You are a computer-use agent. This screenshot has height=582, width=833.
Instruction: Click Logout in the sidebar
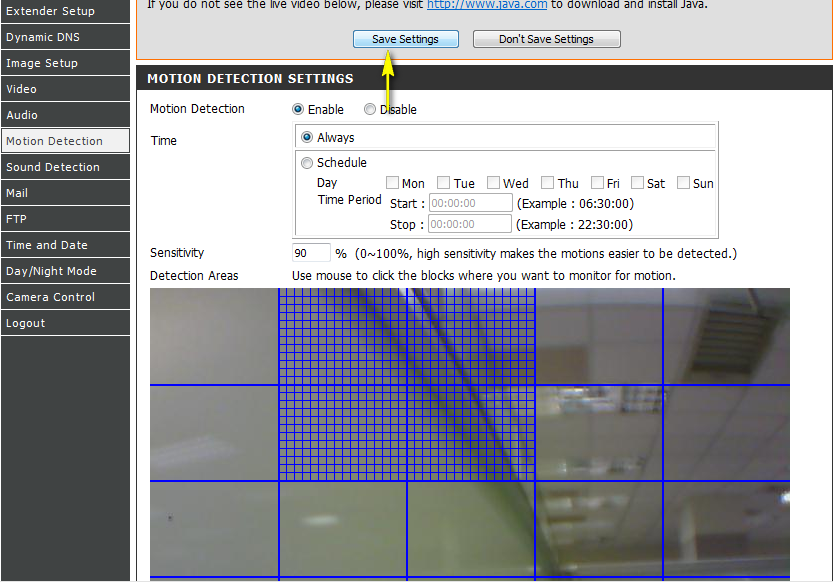point(65,323)
